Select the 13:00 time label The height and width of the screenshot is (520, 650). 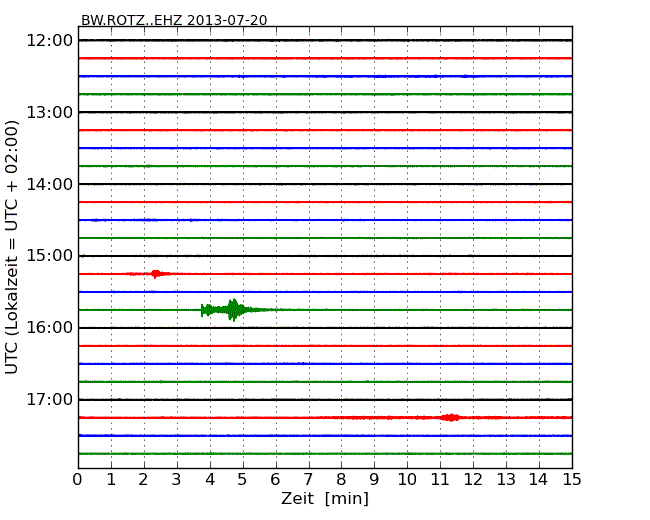50,112
